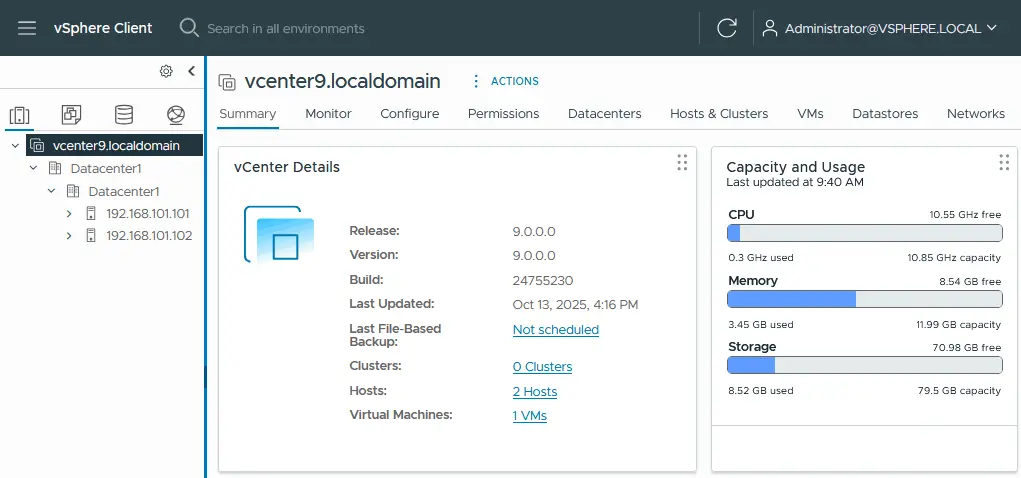Click the Capacity and Usage drag handle
Image resolution: width=1021 pixels, height=478 pixels.
(x=1004, y=163)
